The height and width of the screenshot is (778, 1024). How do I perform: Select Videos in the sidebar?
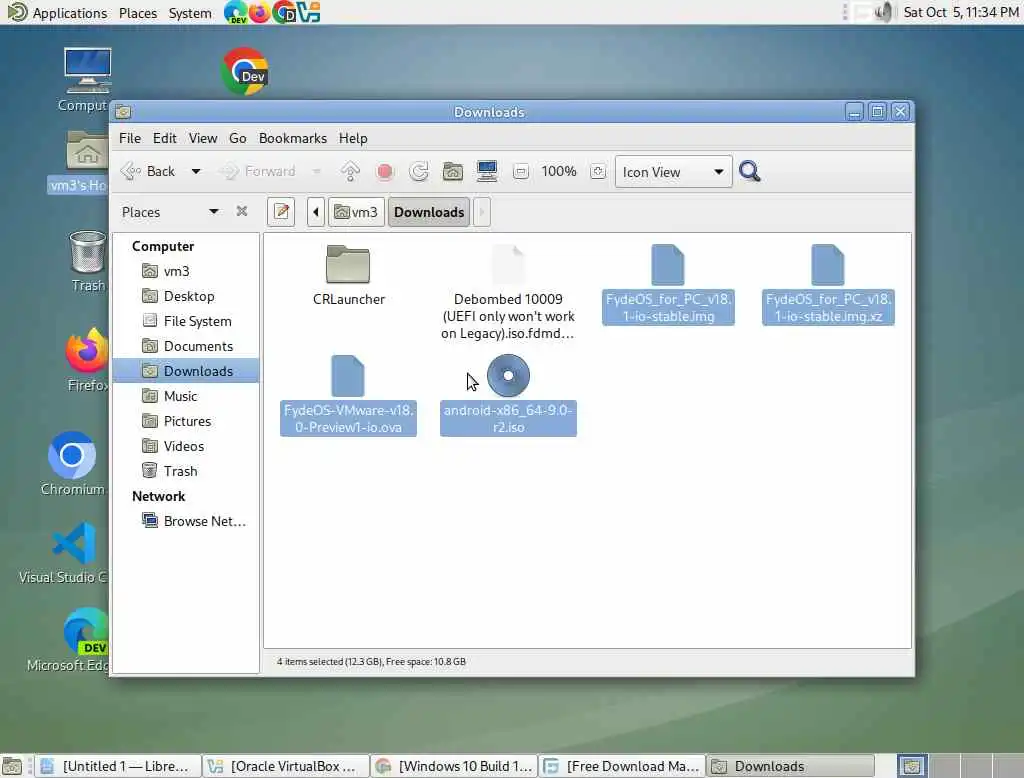(186, 446)
